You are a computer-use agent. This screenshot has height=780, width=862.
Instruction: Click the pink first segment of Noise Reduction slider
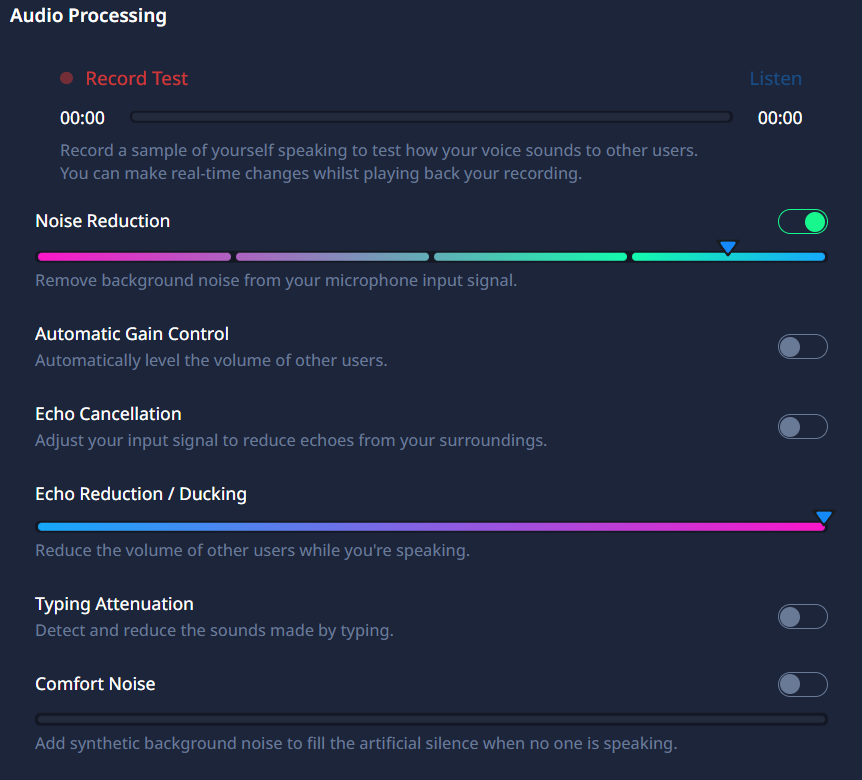pyautogui.click(x=135, y=257)
